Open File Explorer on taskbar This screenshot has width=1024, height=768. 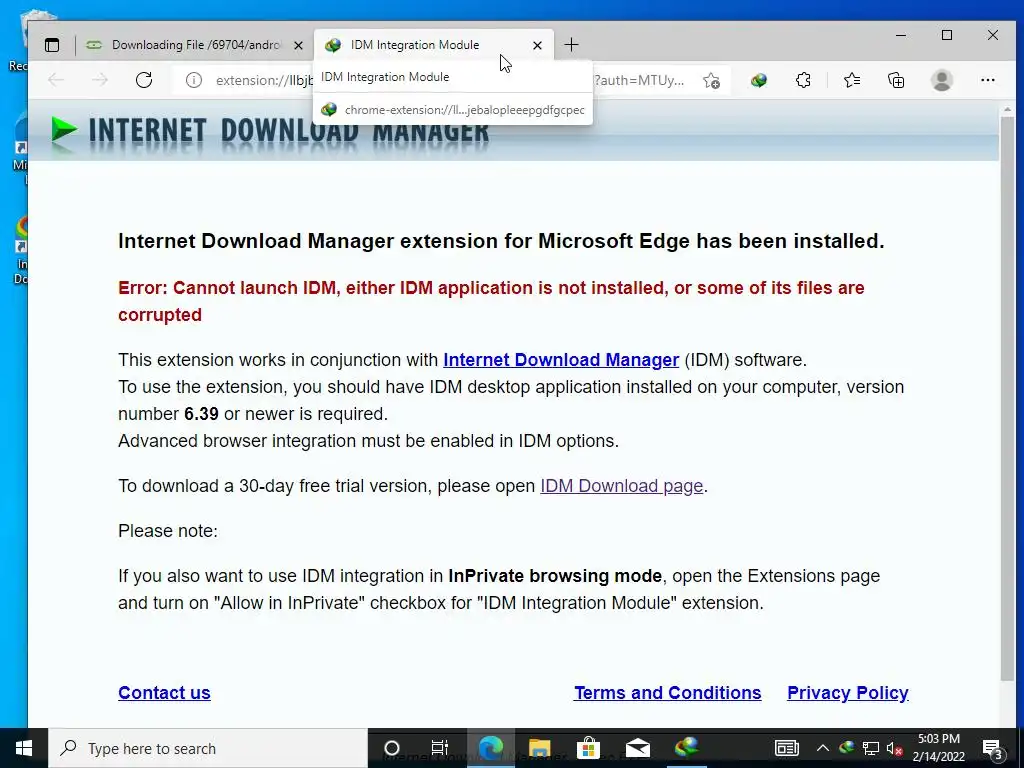coord(539,748)
